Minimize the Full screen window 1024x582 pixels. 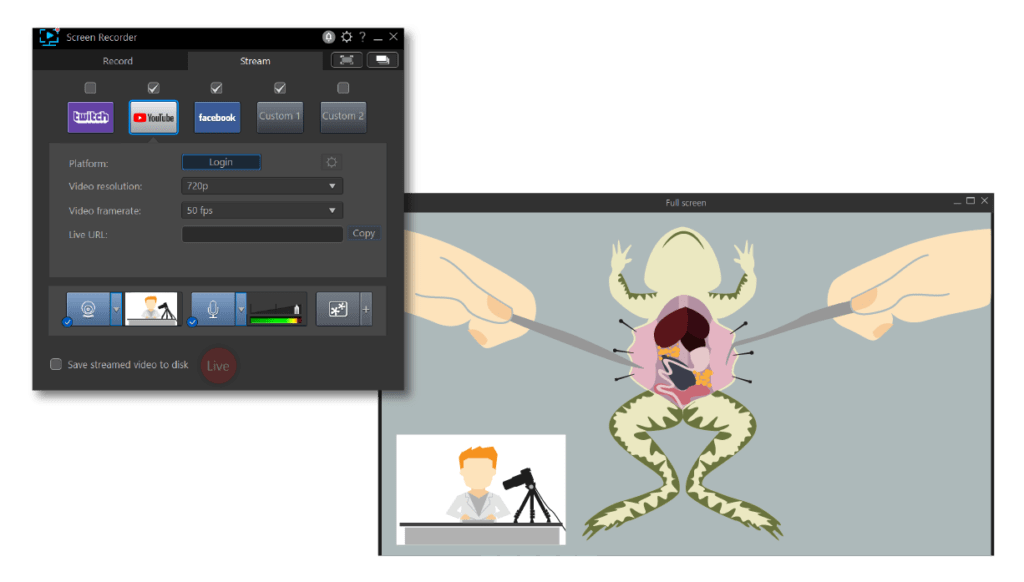(957, 202)
